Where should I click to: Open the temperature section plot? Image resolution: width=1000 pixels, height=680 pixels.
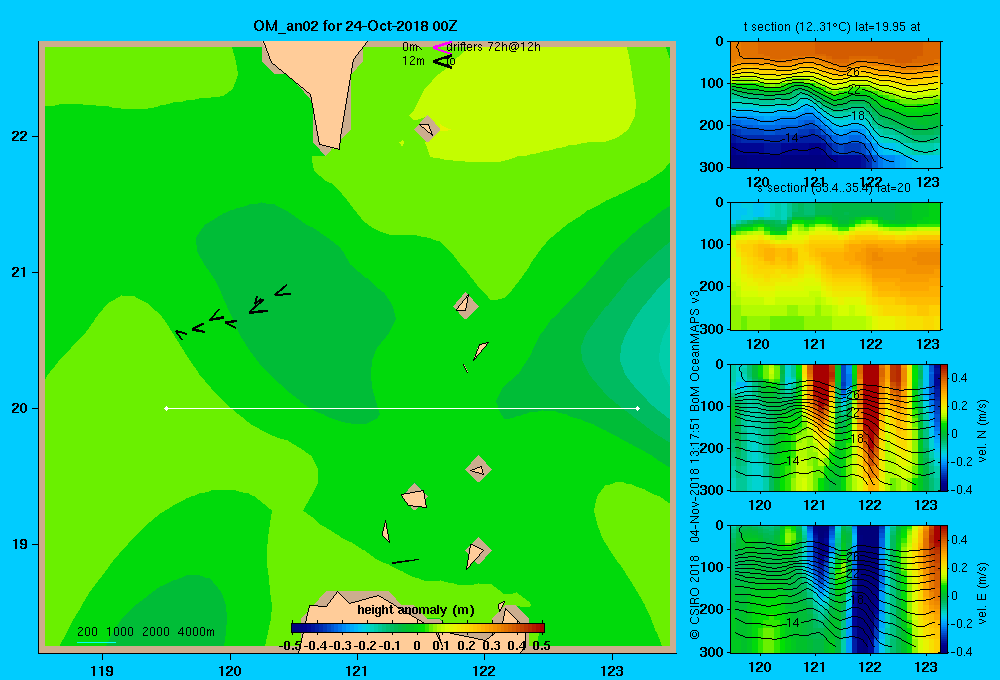[x=835, y=105]
